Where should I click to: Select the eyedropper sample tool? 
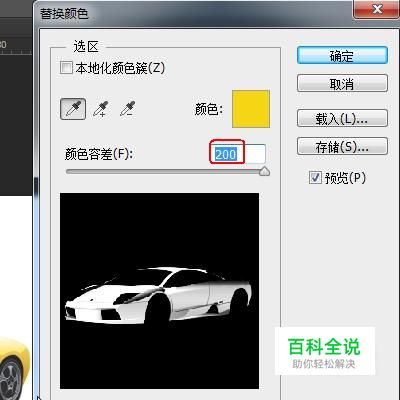pyautogui.click(x=73, y=109)
